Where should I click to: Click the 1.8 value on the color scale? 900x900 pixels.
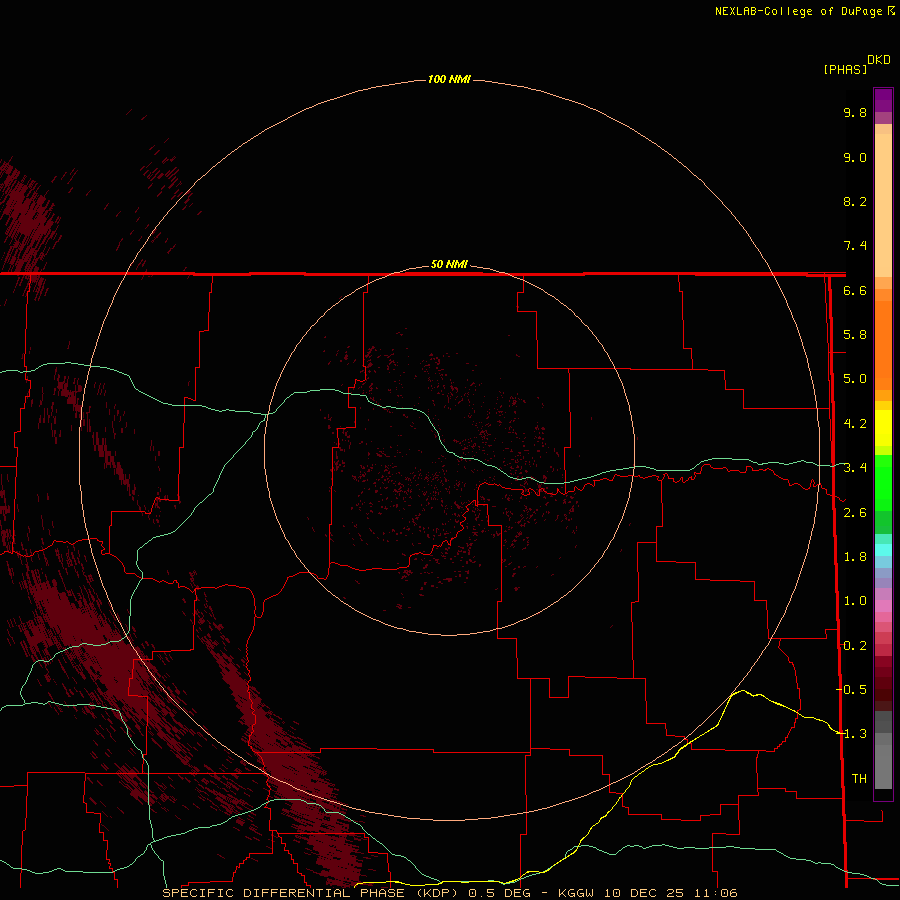click(855, 557)
